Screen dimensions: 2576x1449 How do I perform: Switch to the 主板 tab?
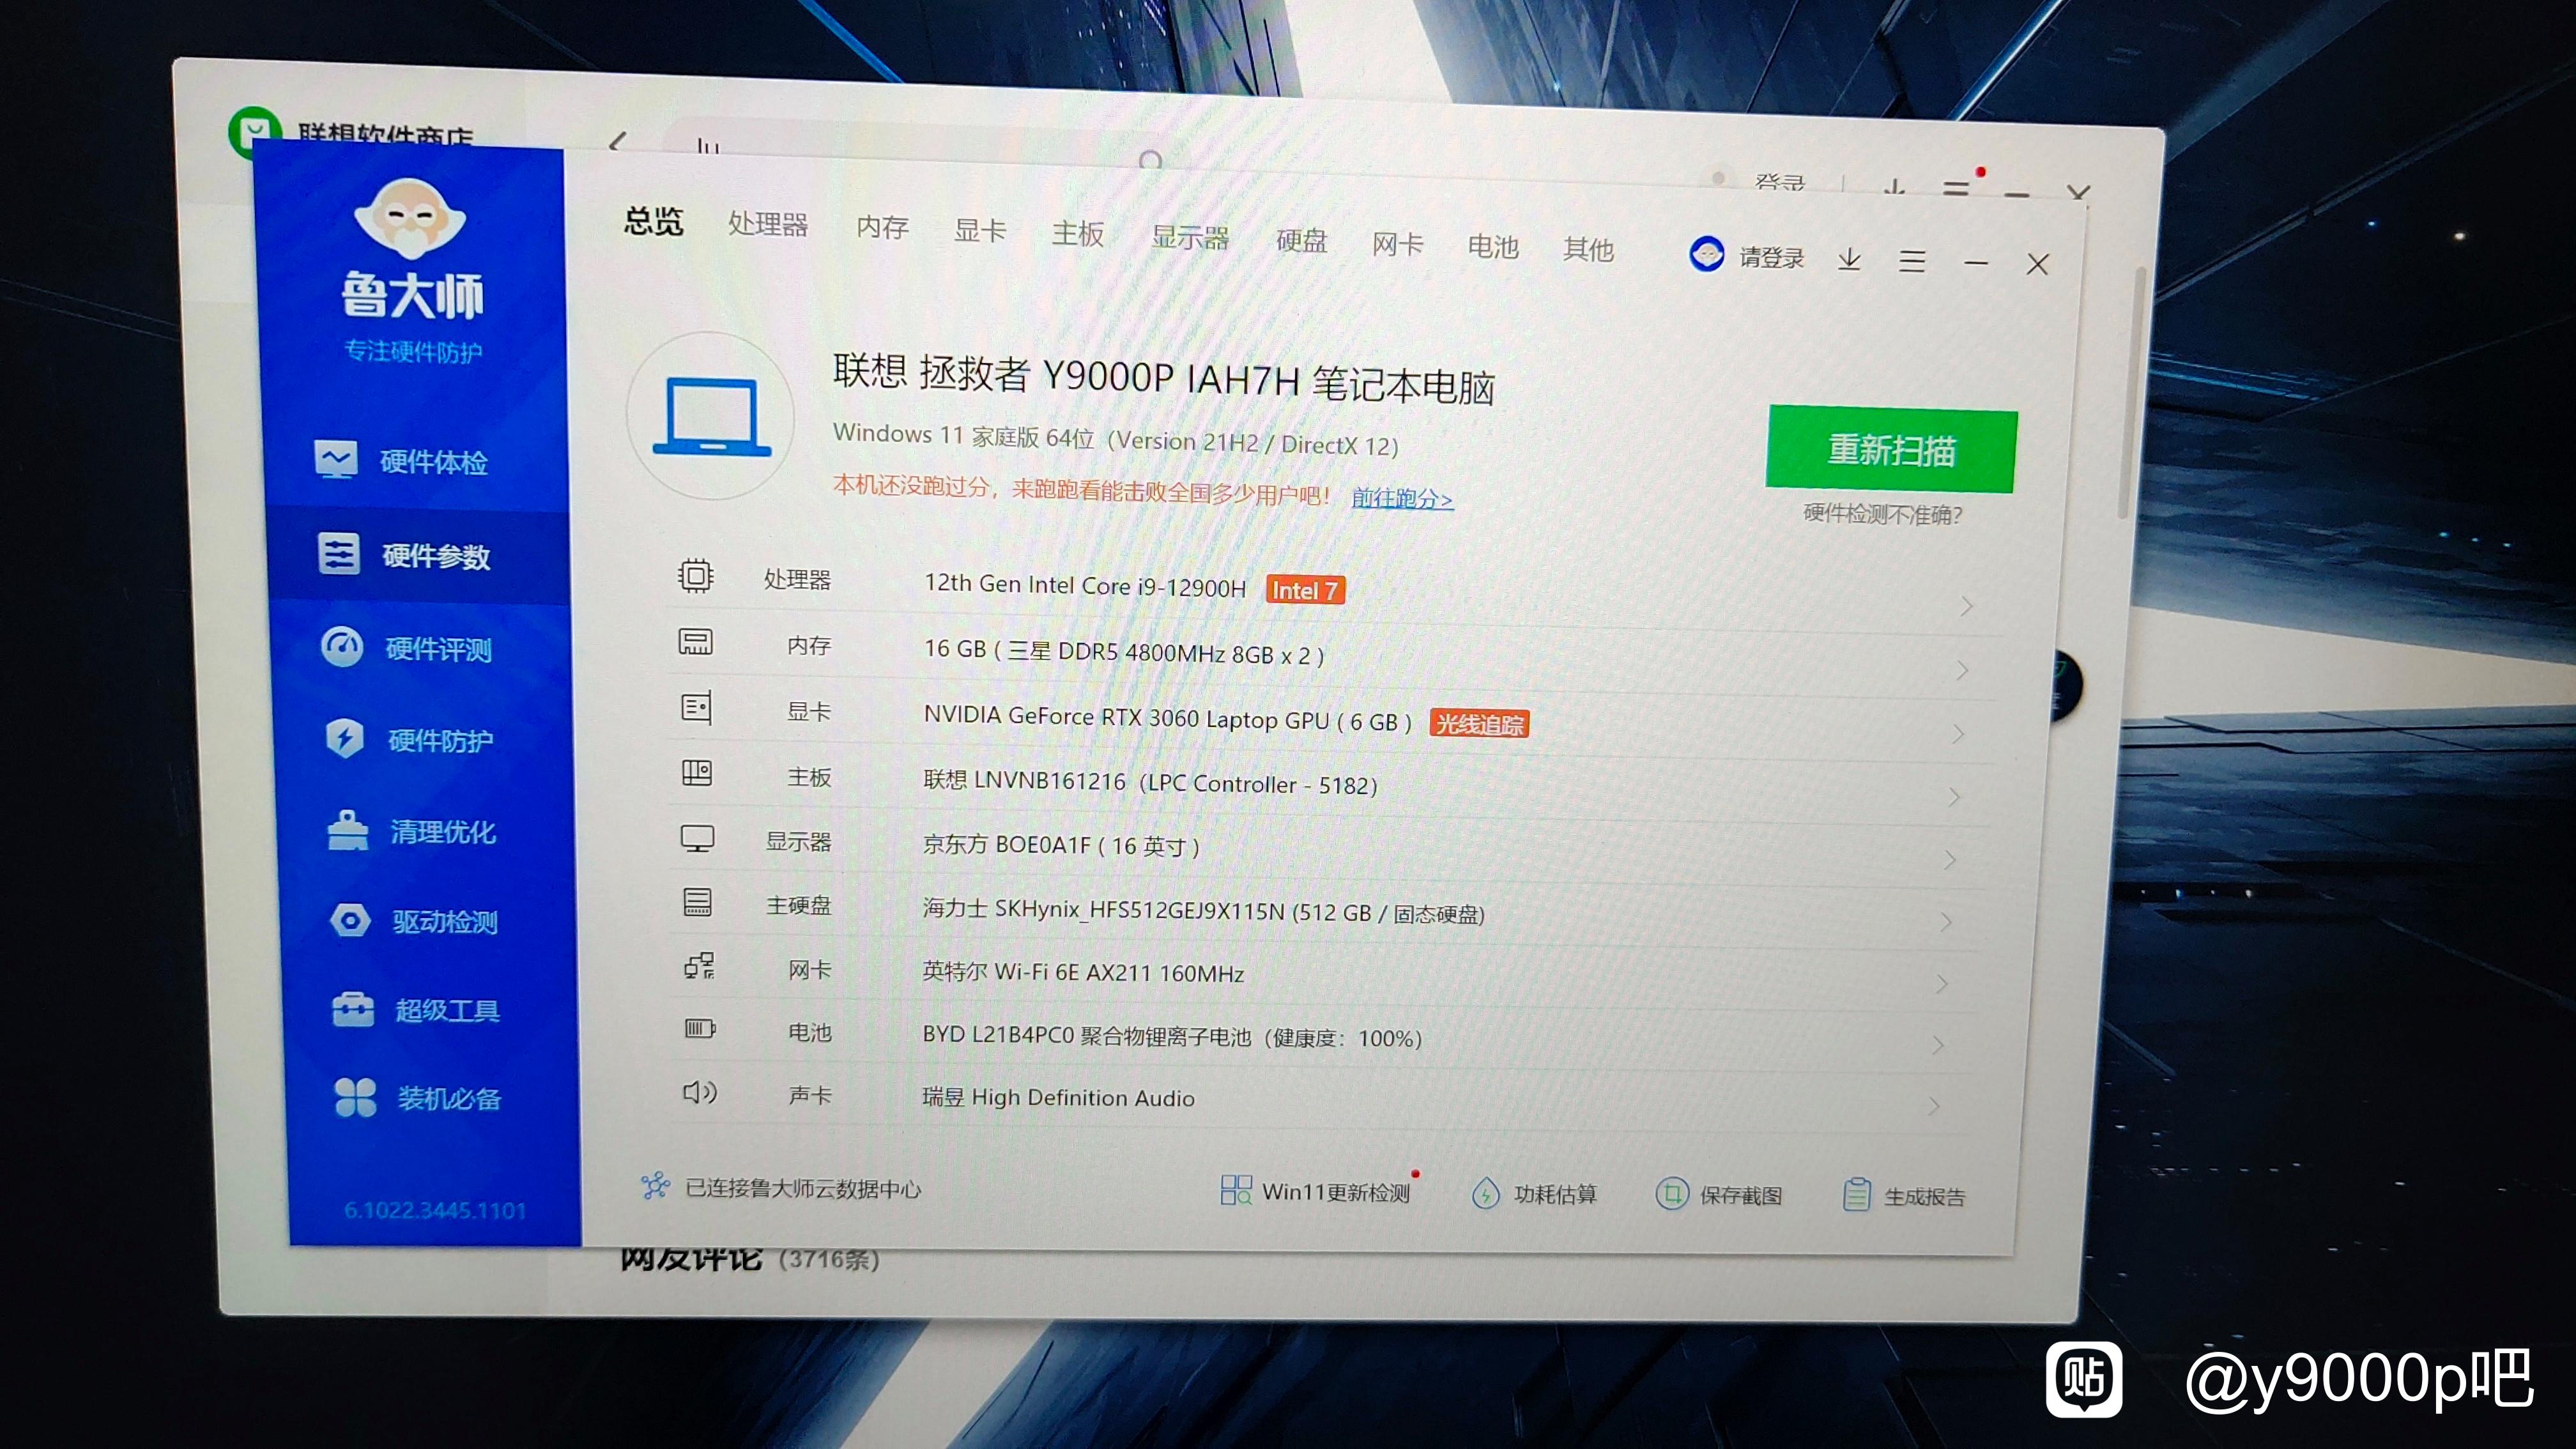click(x=1078, y=234)
